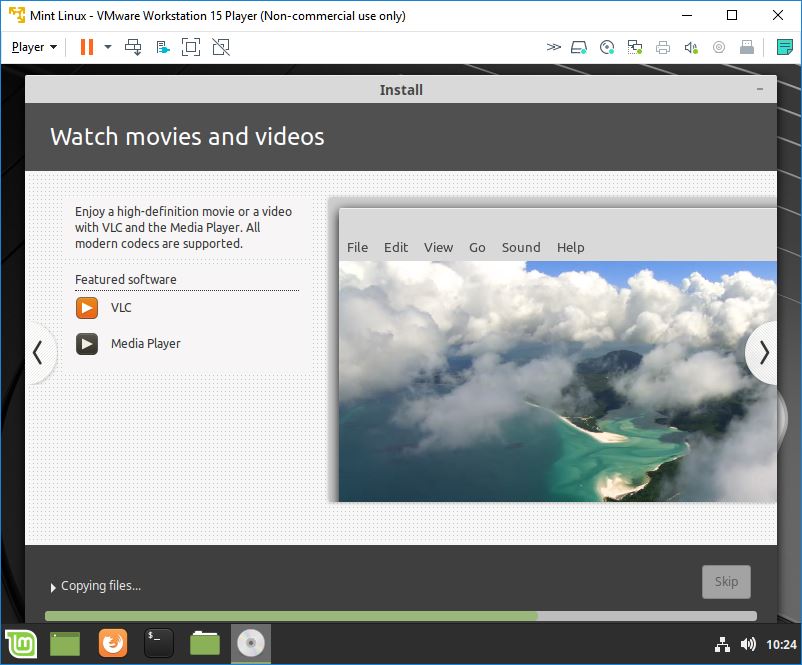Click the VMware Player app icon in titlebar

pos(17,15)
